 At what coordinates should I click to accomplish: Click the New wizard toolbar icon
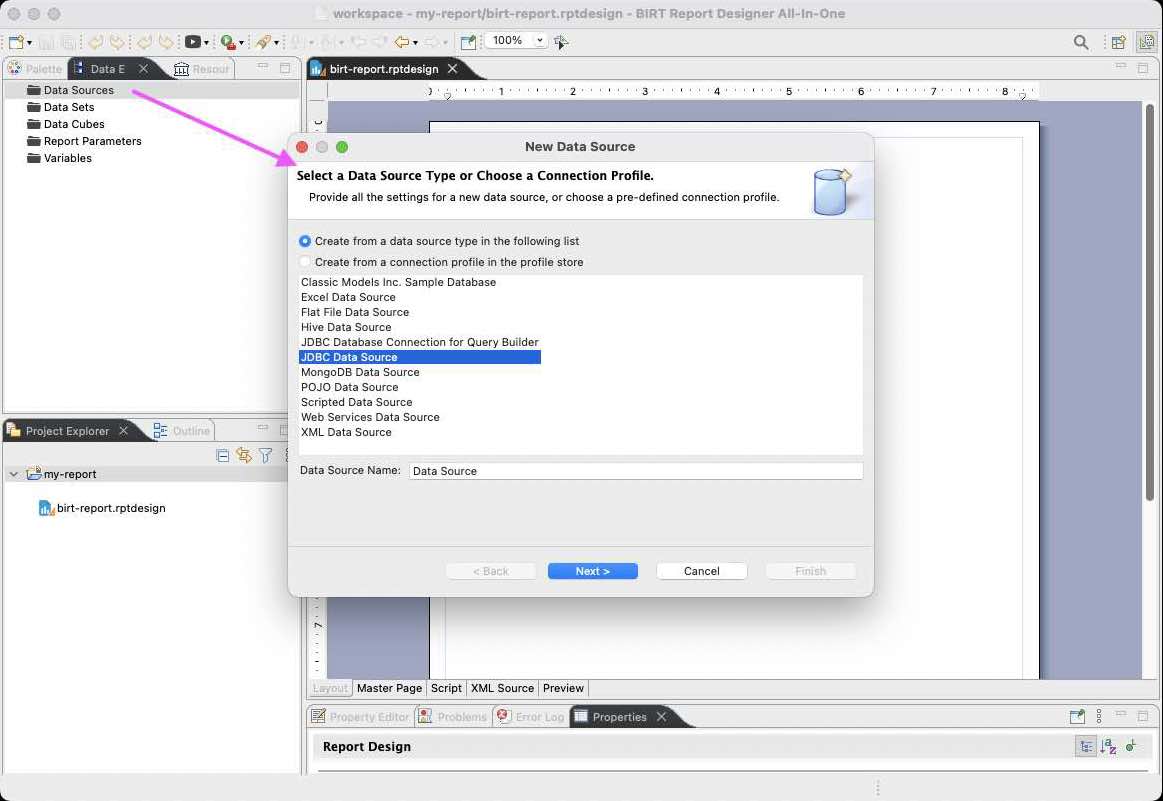[16, 42]
